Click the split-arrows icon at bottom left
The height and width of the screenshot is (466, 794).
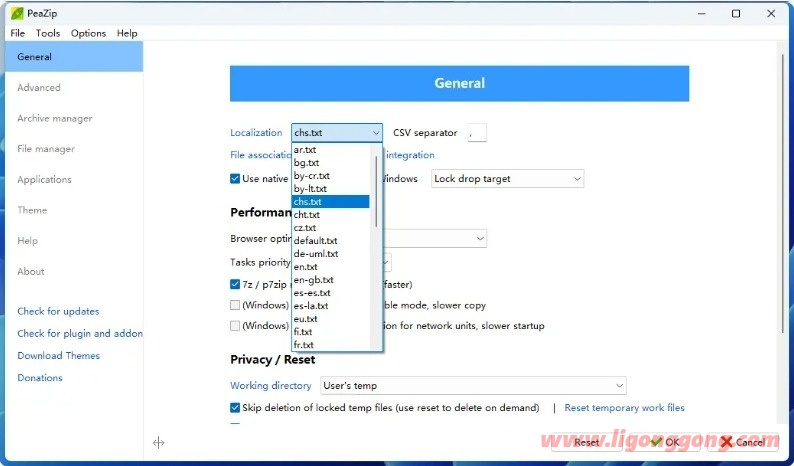coord(158,443)
